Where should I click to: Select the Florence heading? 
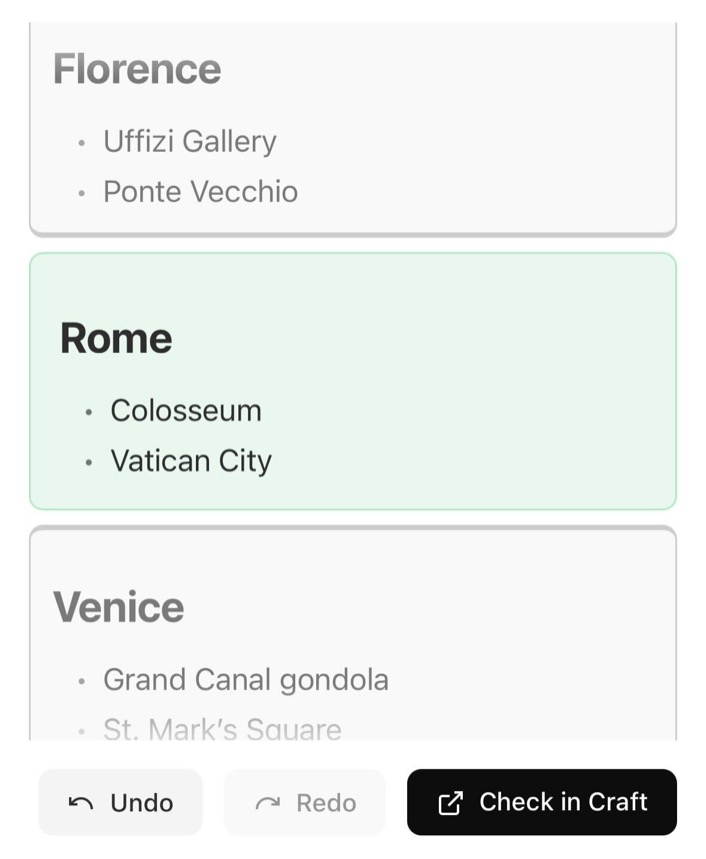137,69
